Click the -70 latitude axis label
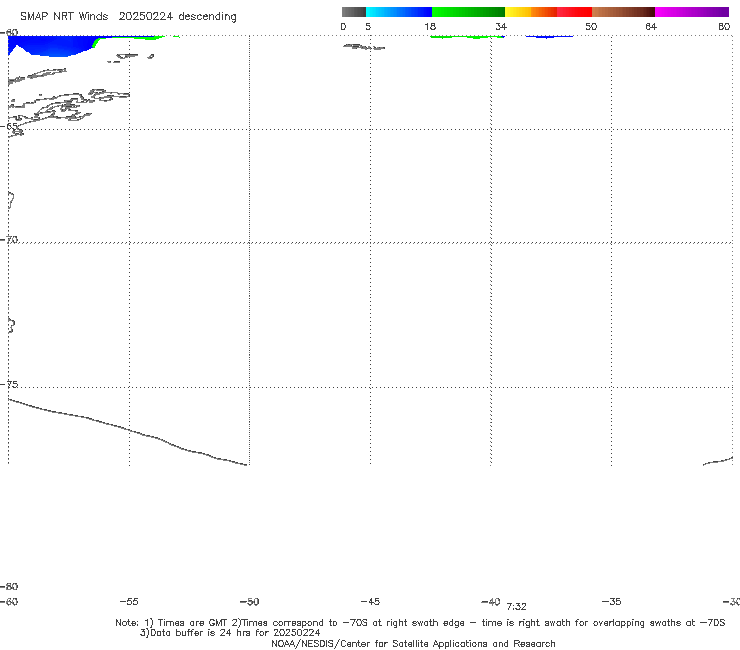Screen dimensions: 740x650 pos(9,239)
